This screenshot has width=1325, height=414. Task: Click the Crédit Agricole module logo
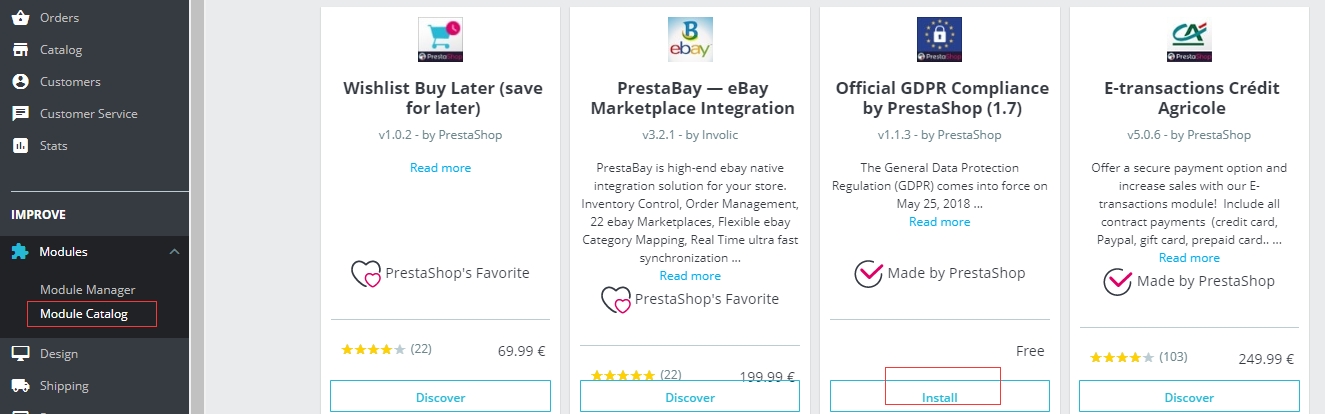click(1189, 39)
